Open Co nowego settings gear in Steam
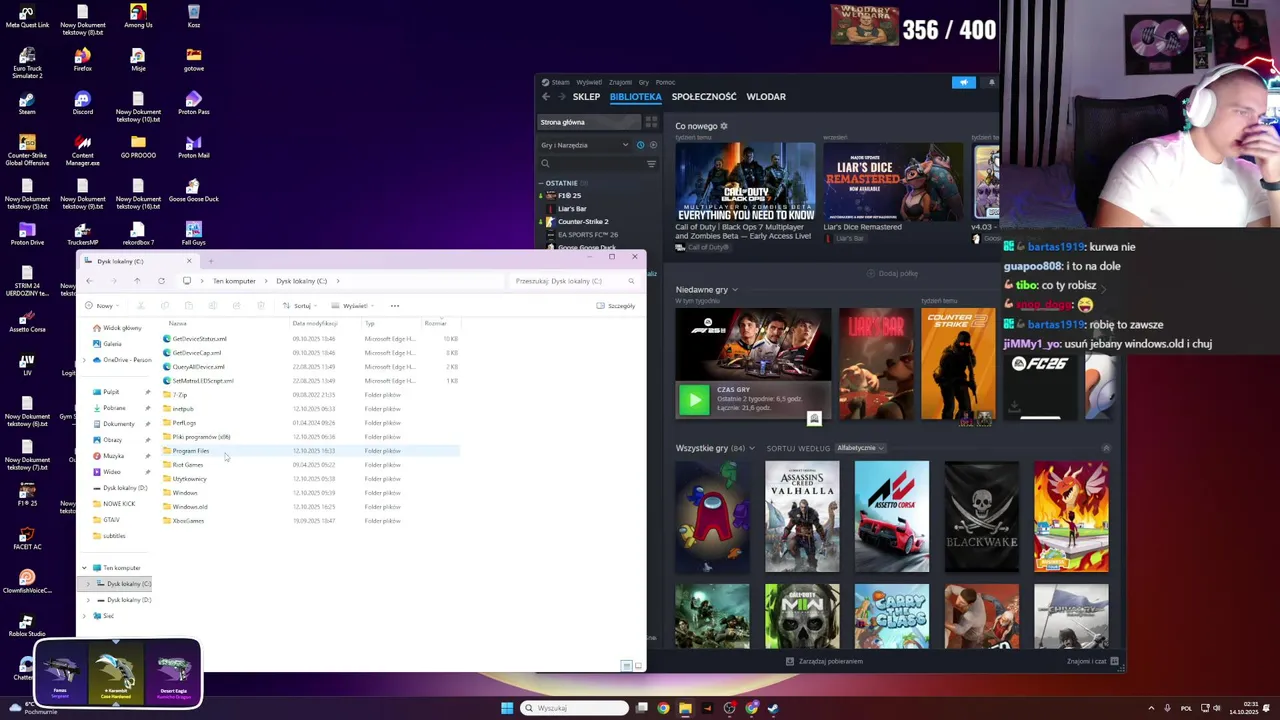 (724, 126)
